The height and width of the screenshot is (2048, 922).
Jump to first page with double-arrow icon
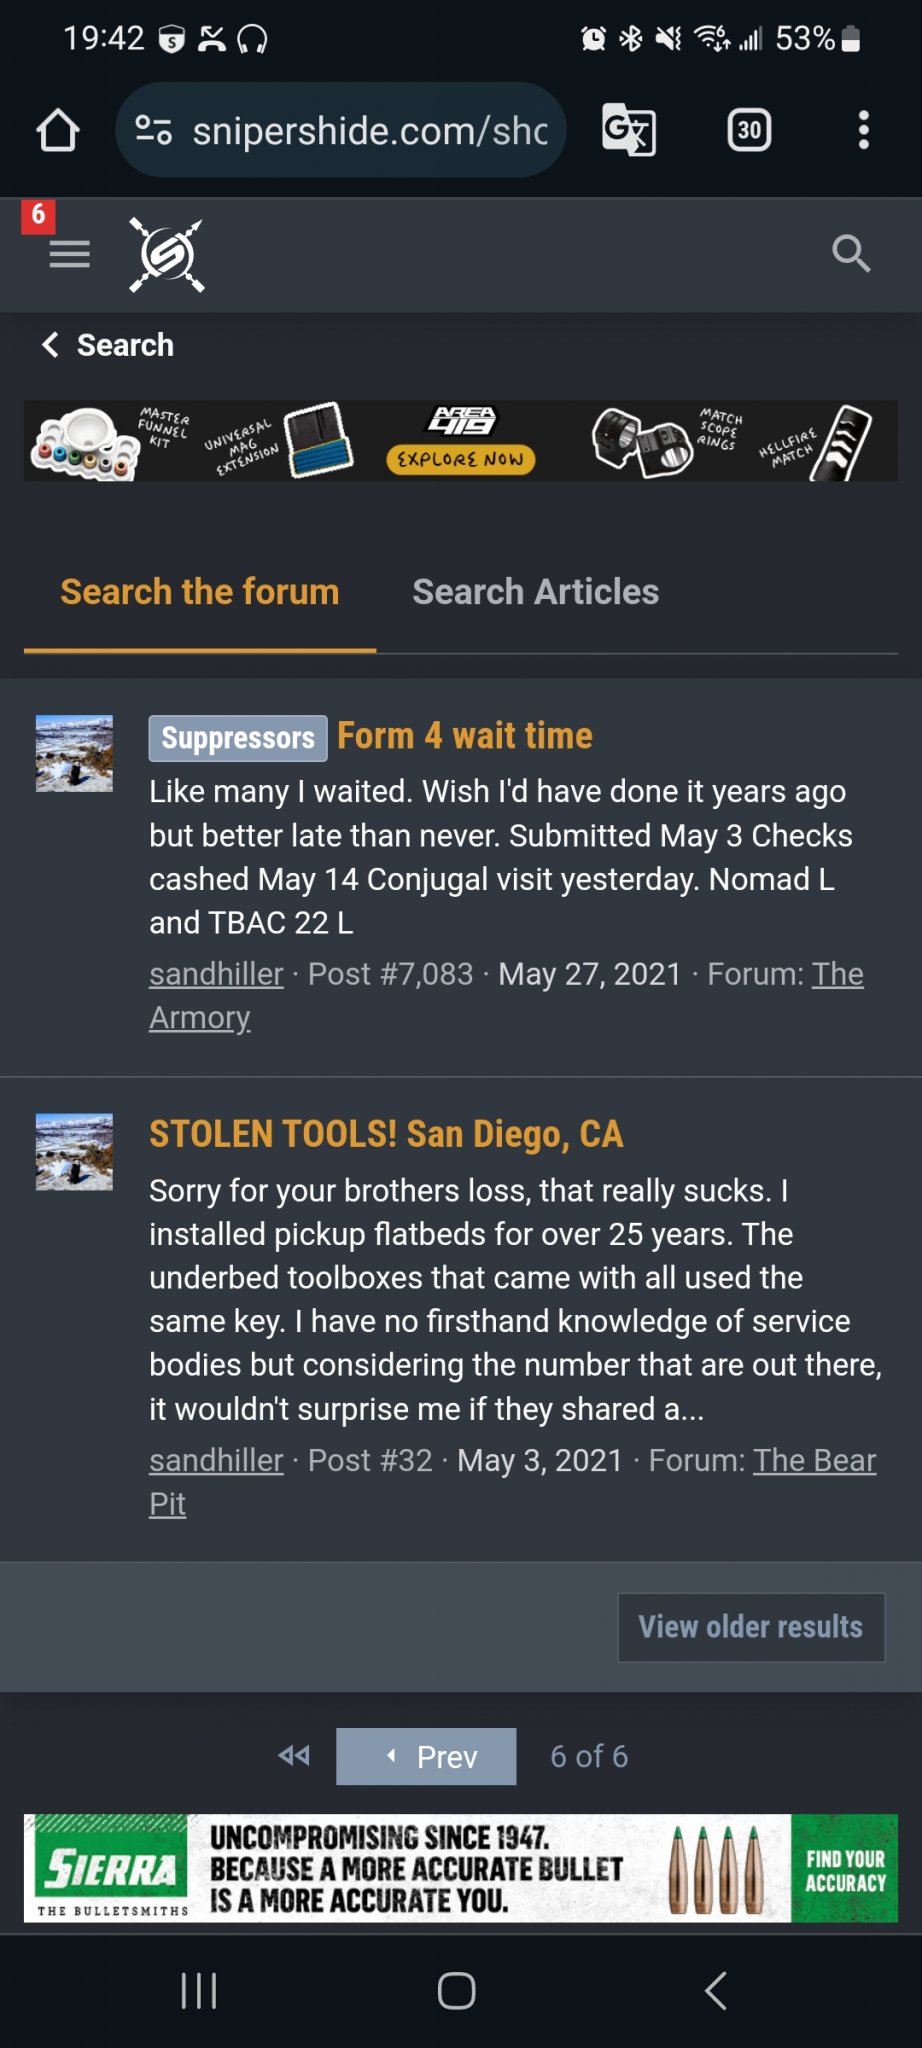(294, 1756)
